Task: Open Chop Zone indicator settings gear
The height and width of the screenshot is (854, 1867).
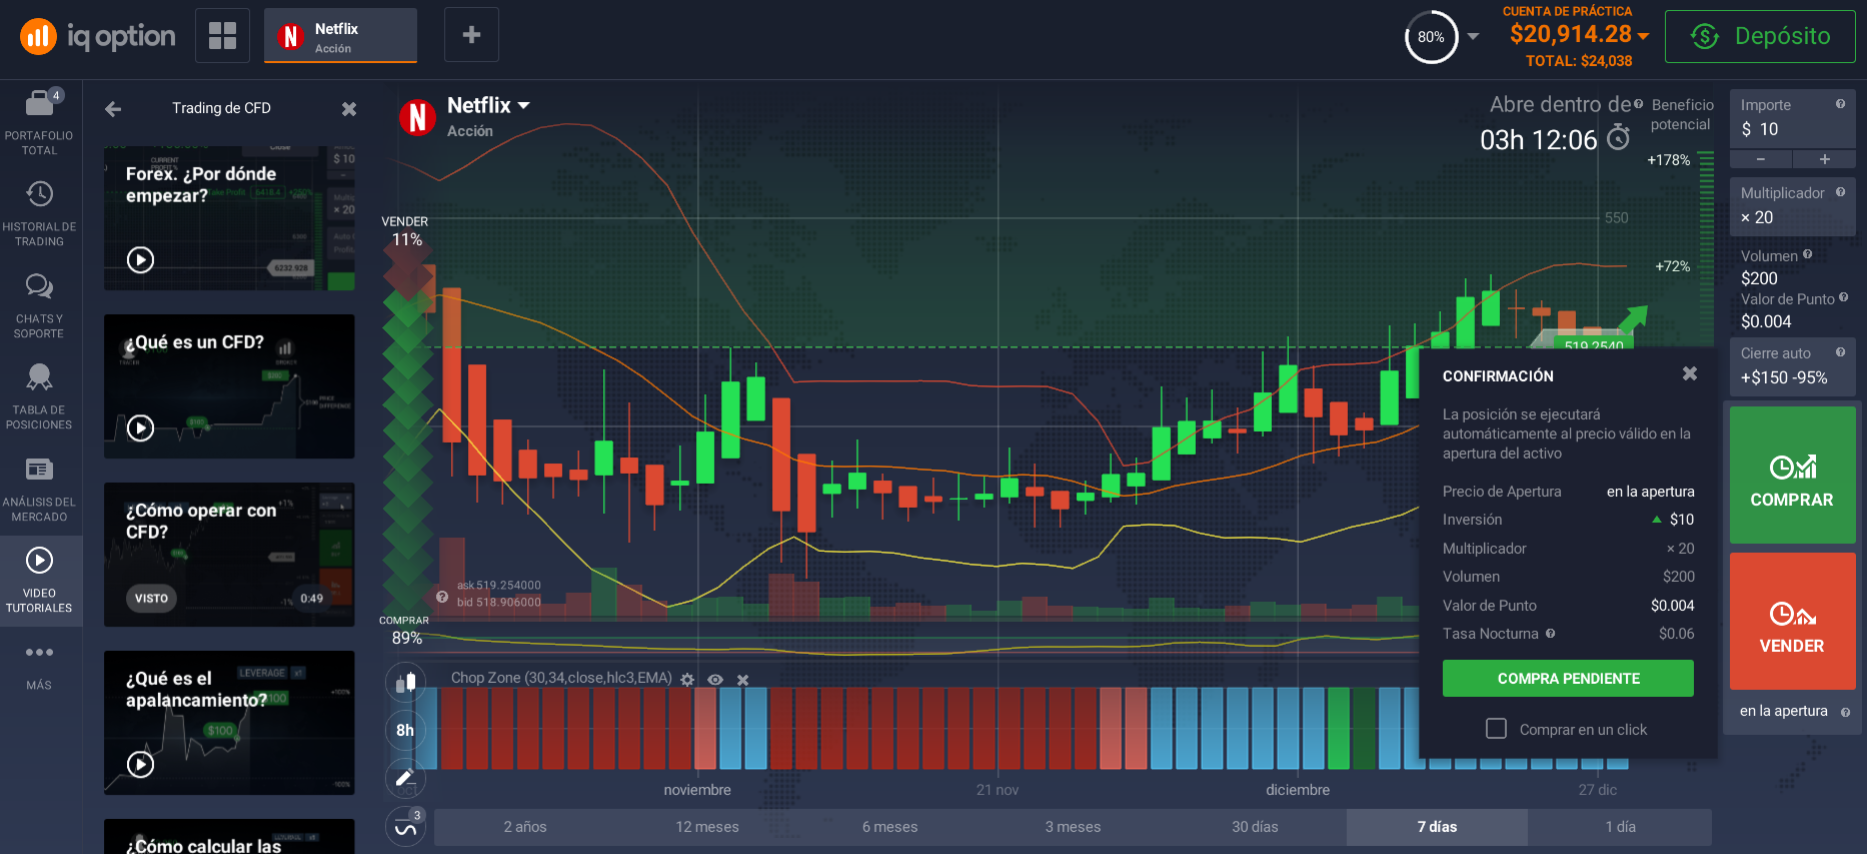Action: coord(687,679)
